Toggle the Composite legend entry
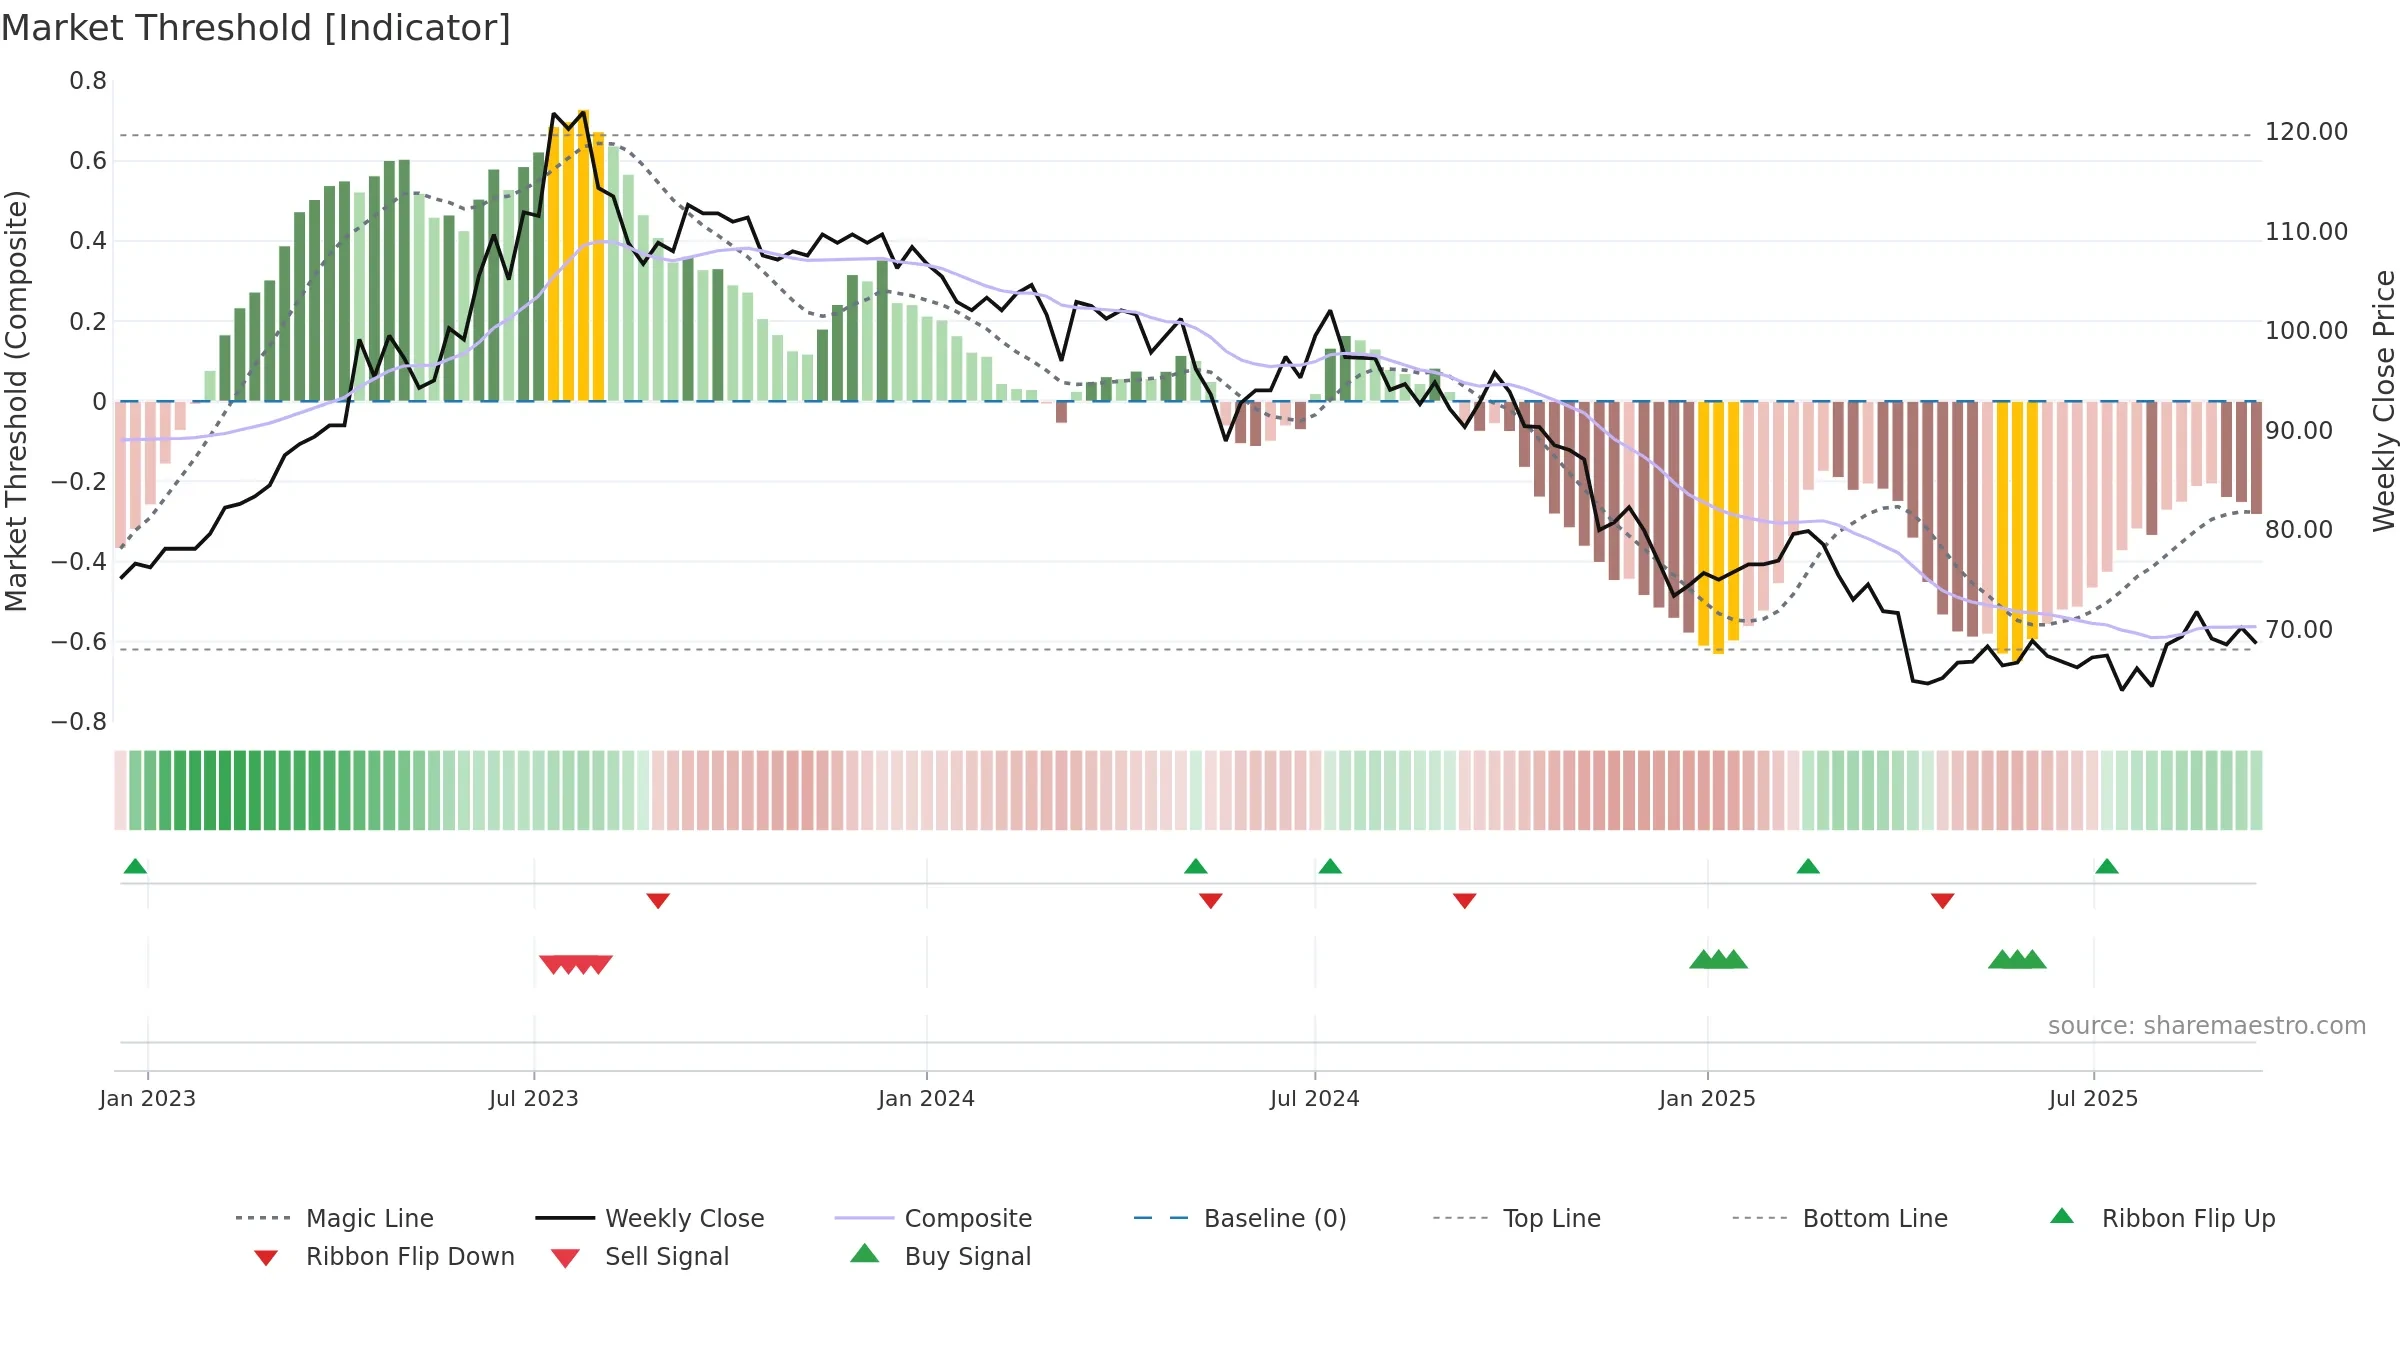The height and width of the screenshot is (1350, 2400). [933, 1218]
